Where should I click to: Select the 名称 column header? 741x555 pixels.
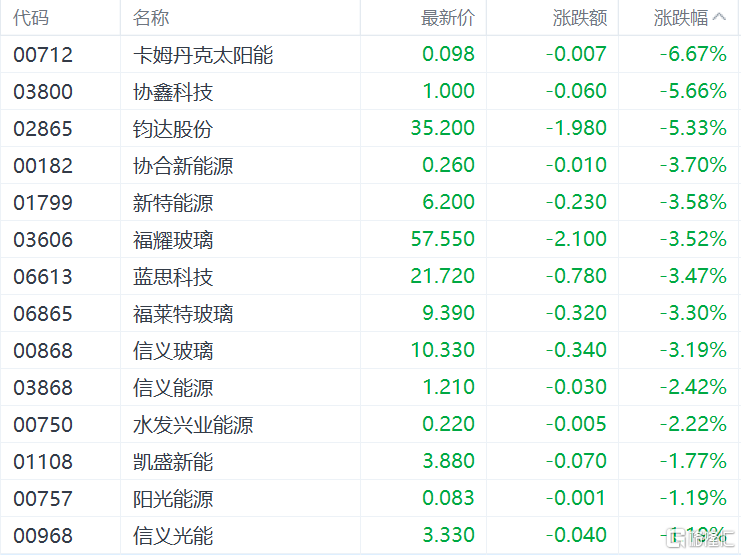(151, 17)
